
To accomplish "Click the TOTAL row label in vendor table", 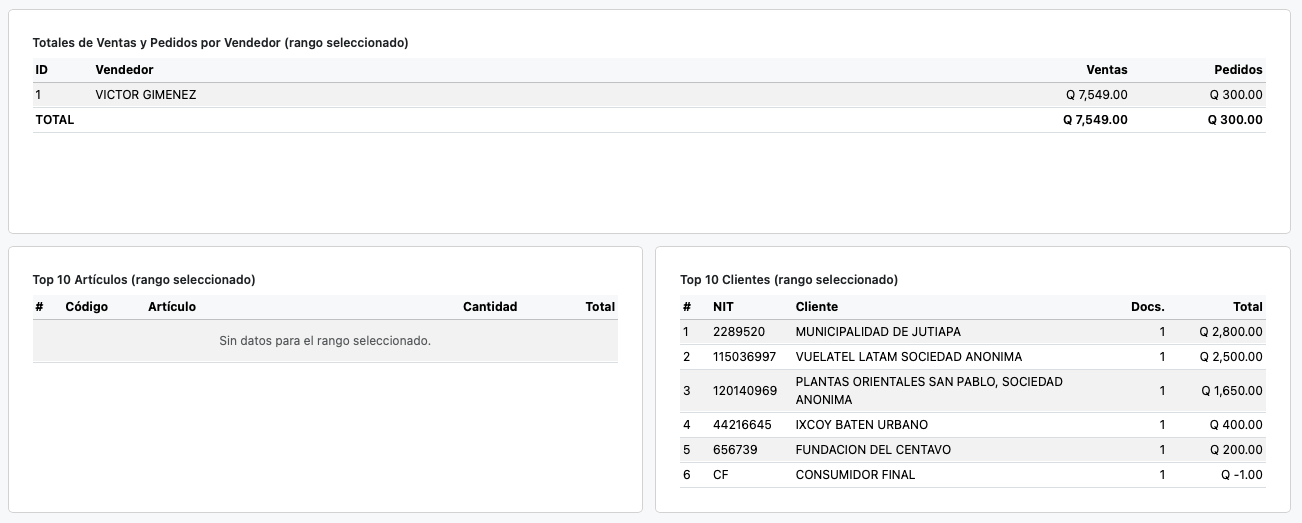I will (x=55, y=120).
